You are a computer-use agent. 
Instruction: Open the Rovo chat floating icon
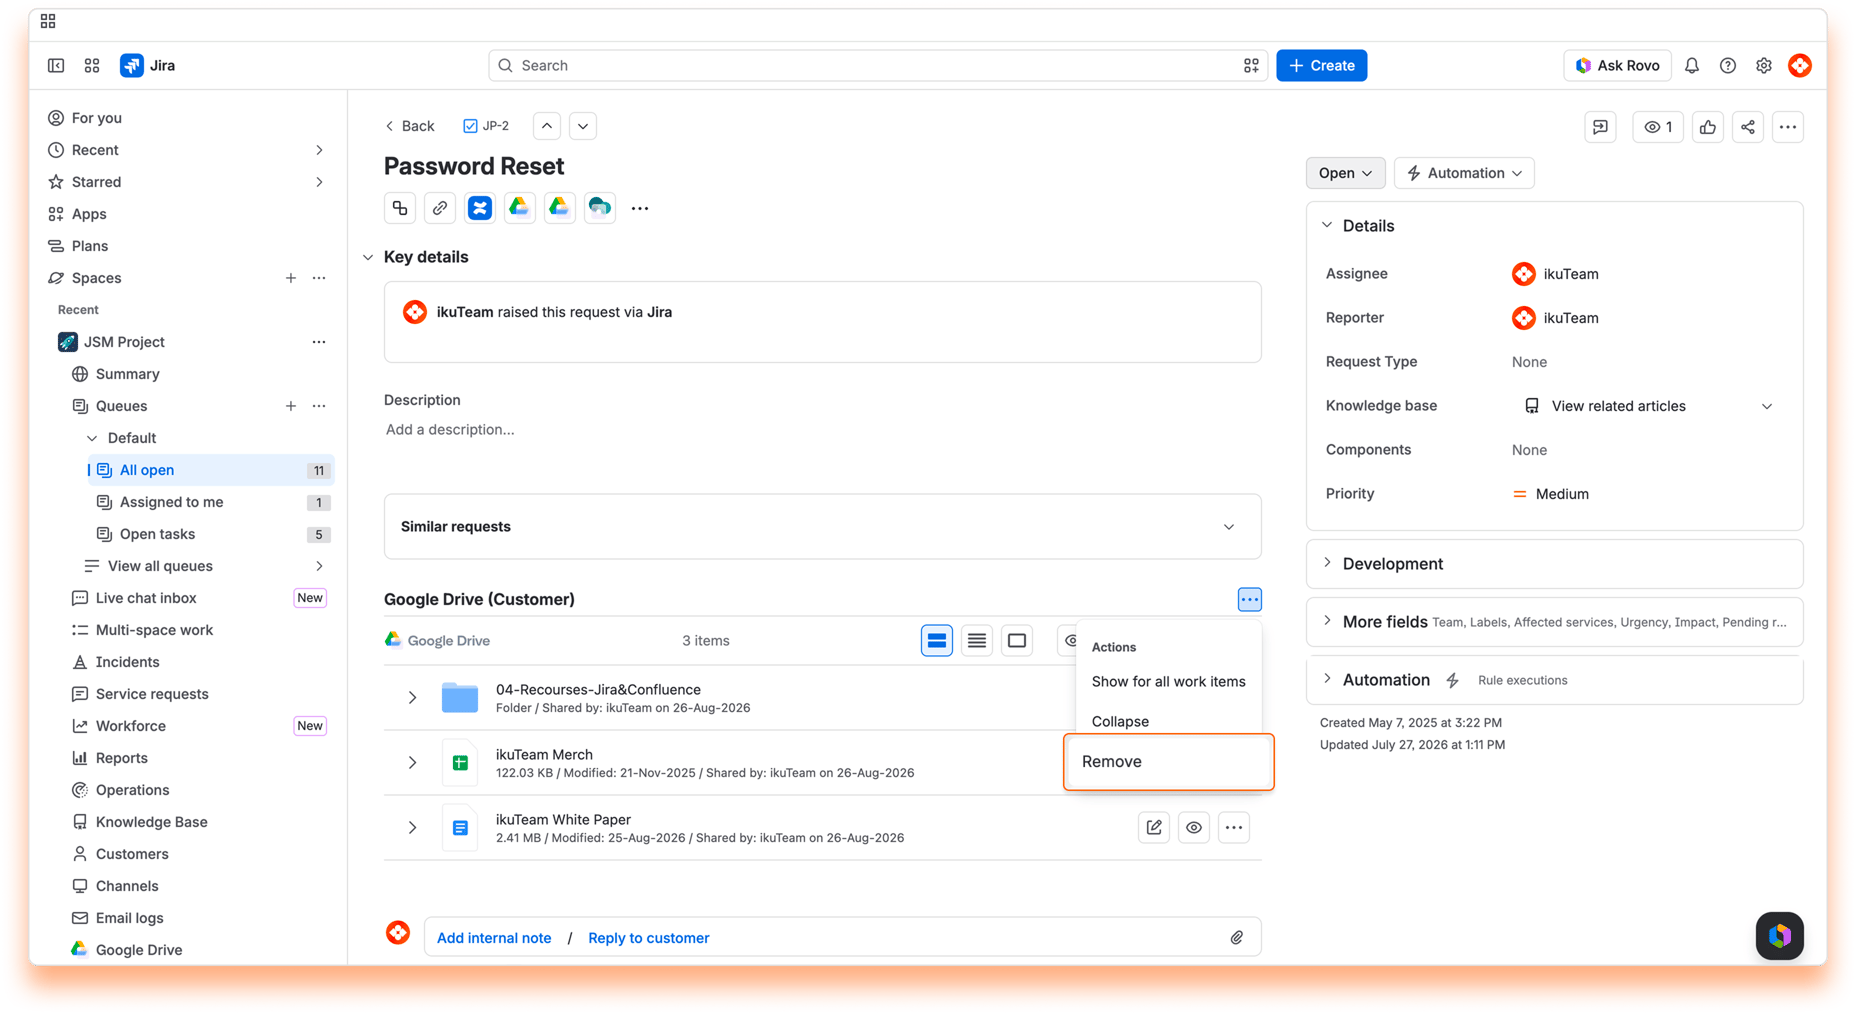click(1780, 936)
